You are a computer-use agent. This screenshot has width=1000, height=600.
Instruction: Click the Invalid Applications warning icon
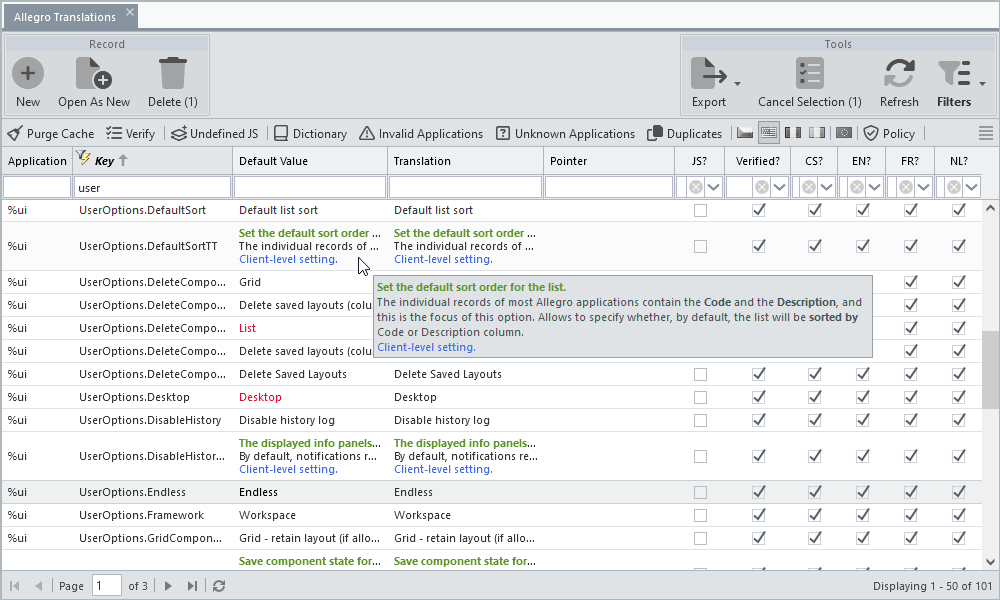click(367, 134)
